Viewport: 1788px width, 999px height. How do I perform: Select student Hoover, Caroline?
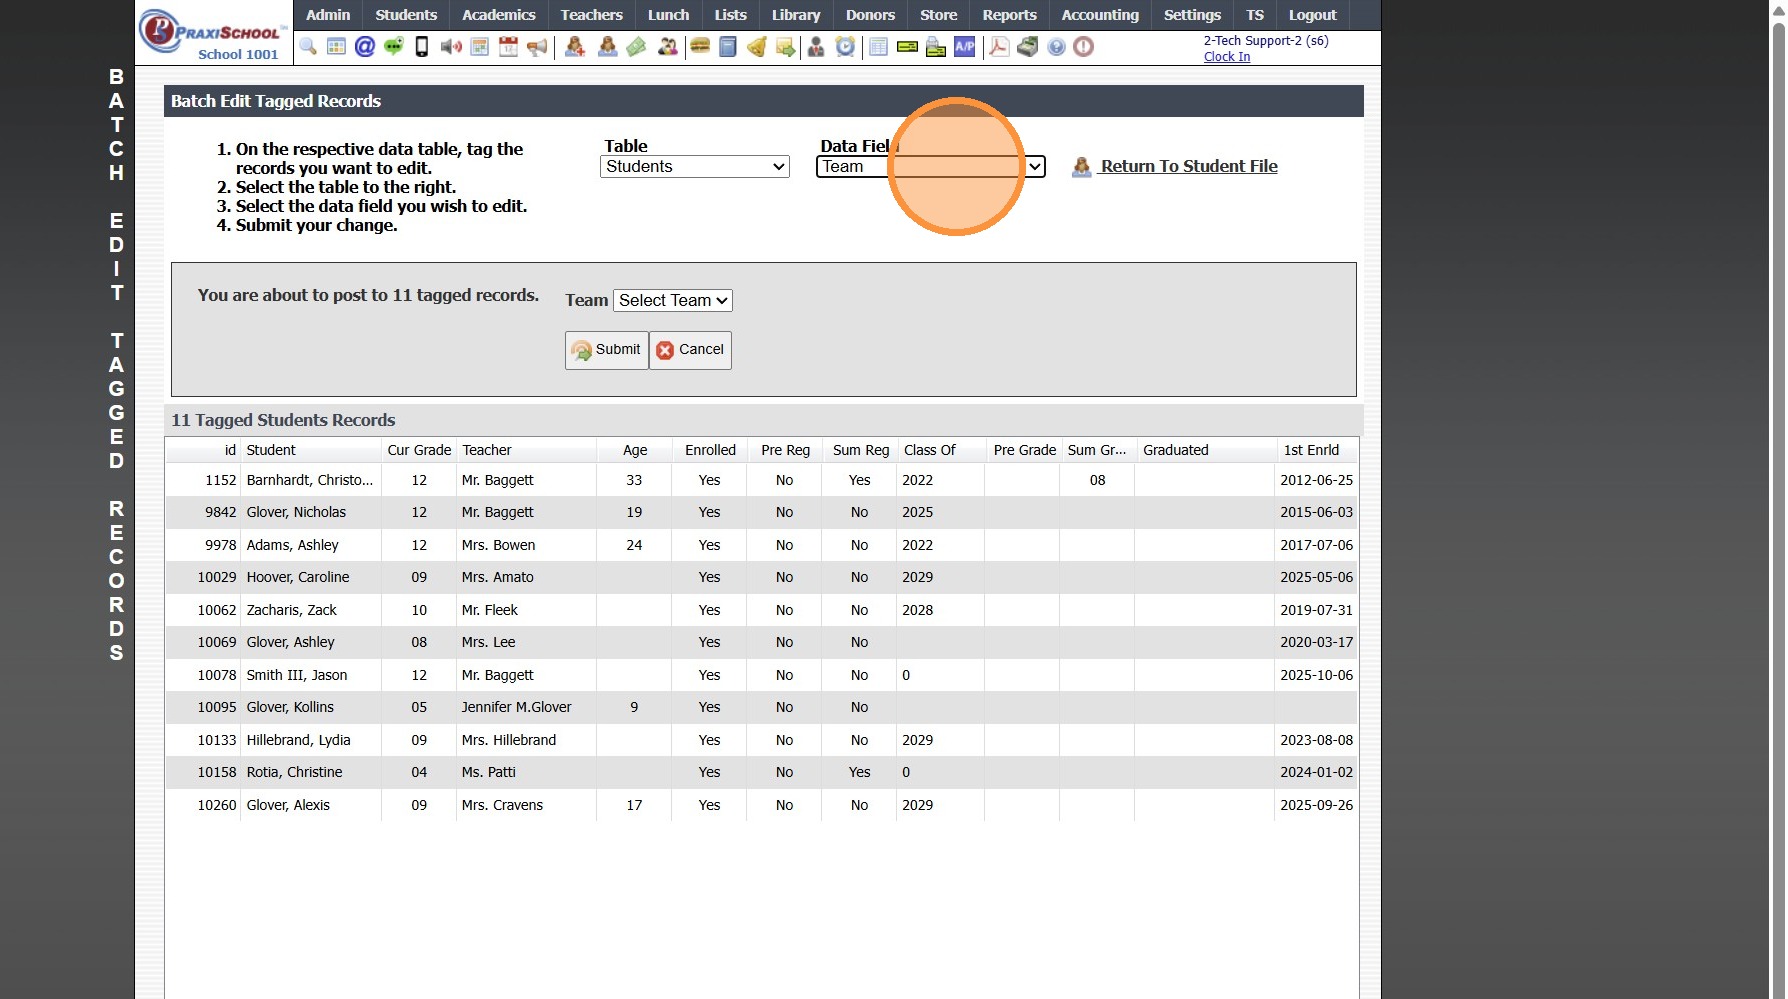(761, 577)
